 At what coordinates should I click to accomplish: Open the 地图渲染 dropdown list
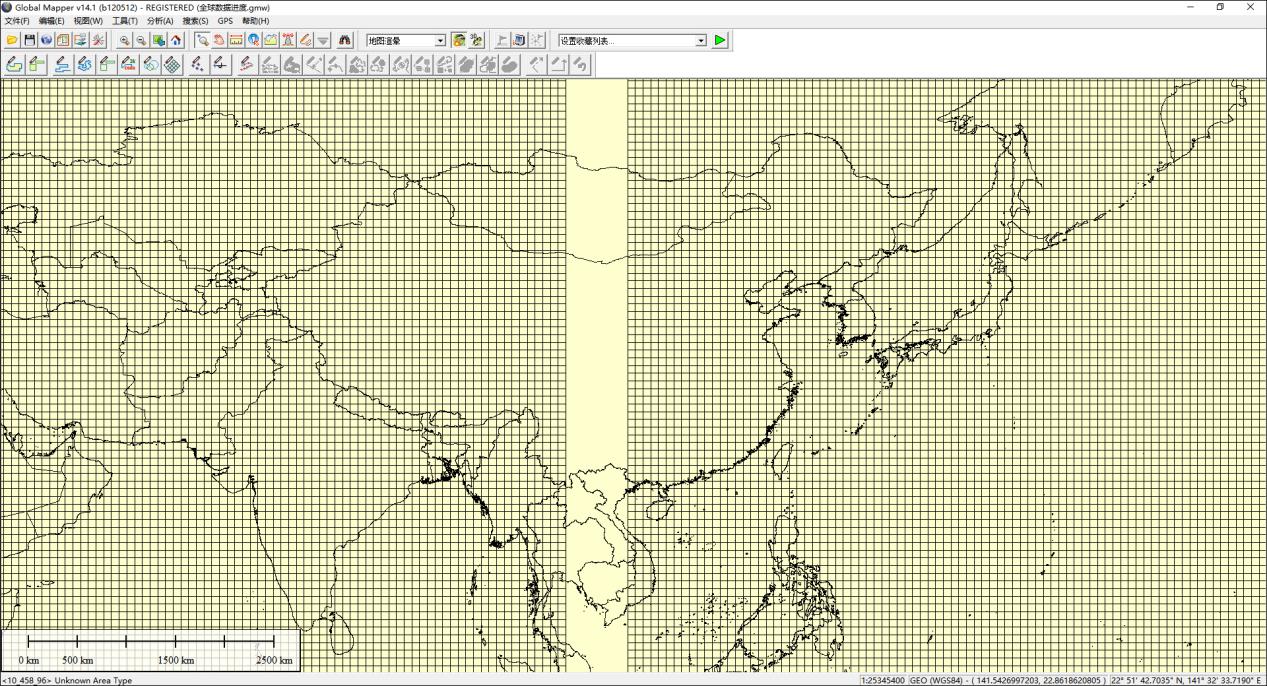440,40
